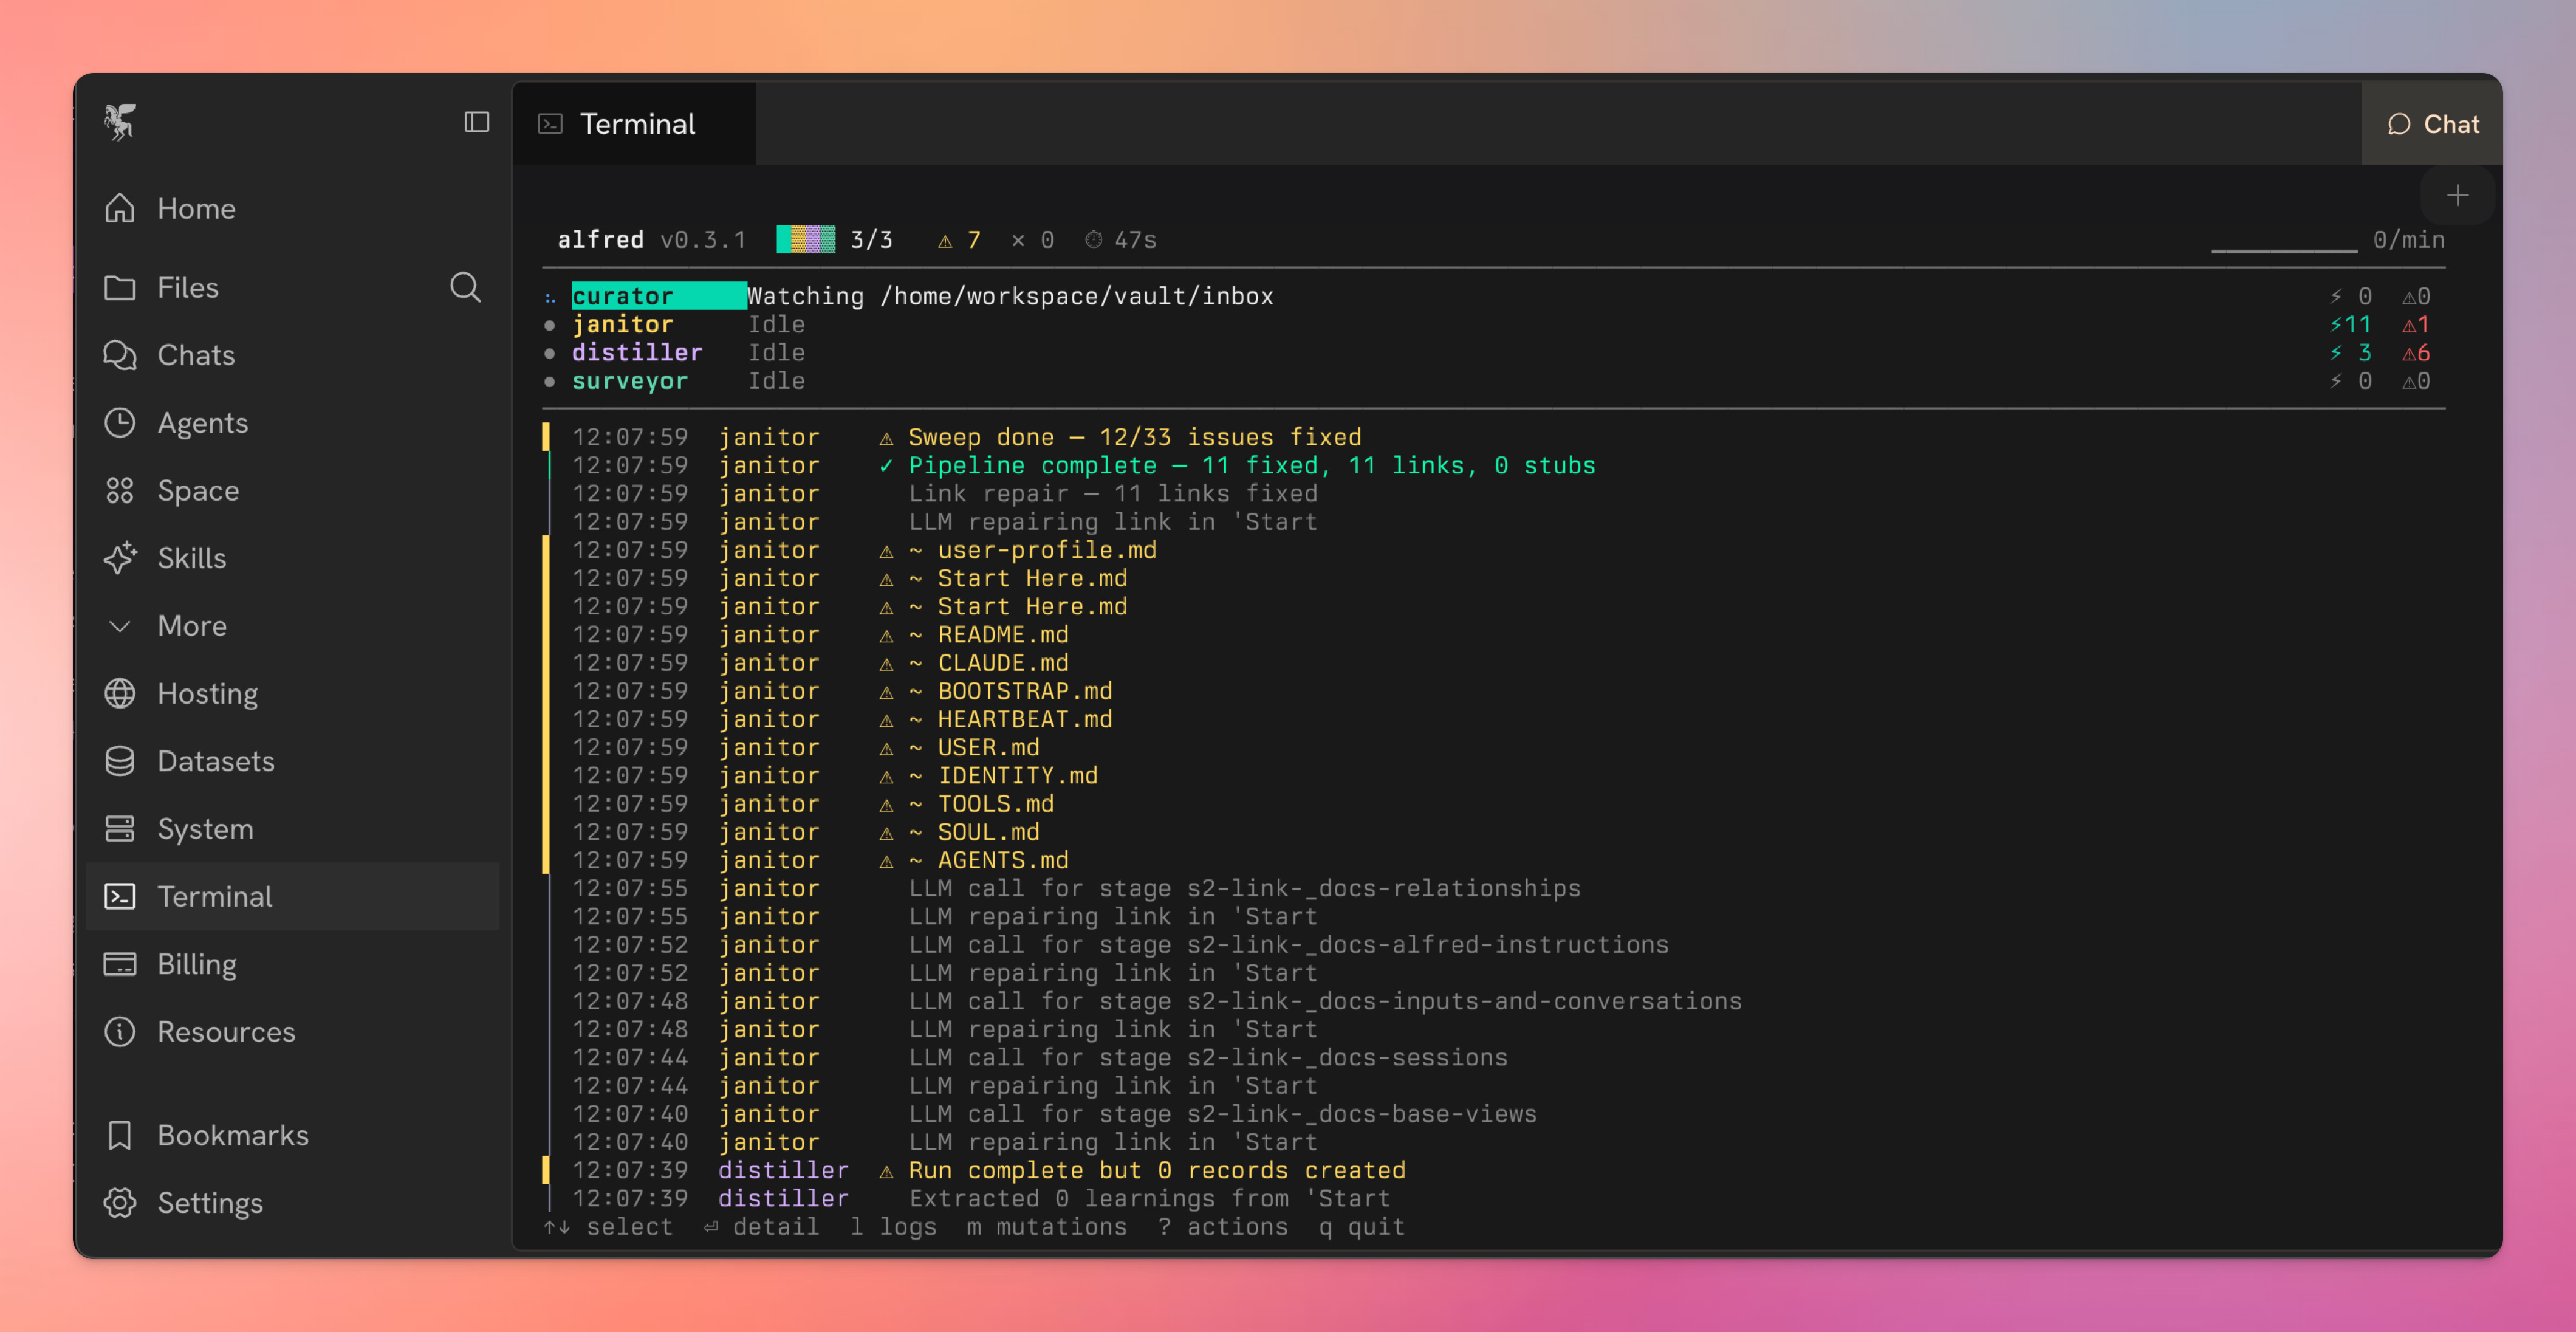Open Space via its four-circles icon
The width and height of the screenshot is (2576, 1332).
[x=120, y=490]
